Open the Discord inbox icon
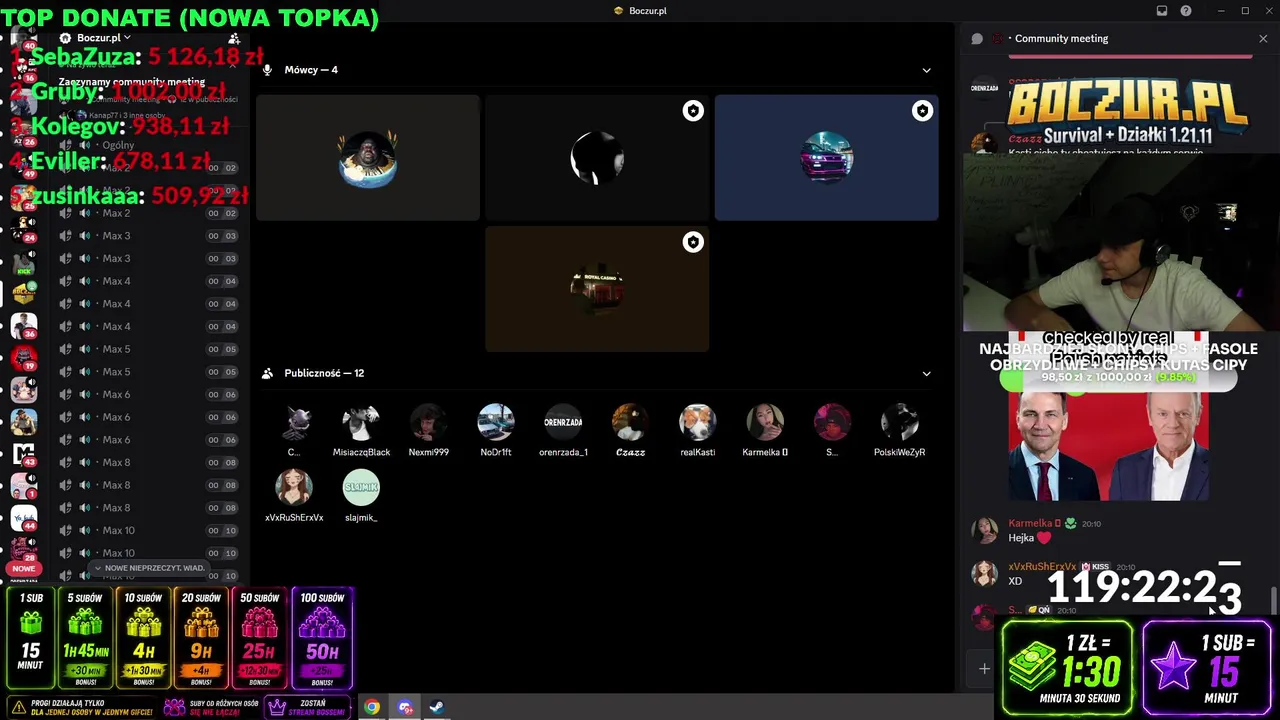 [1162, 11]
